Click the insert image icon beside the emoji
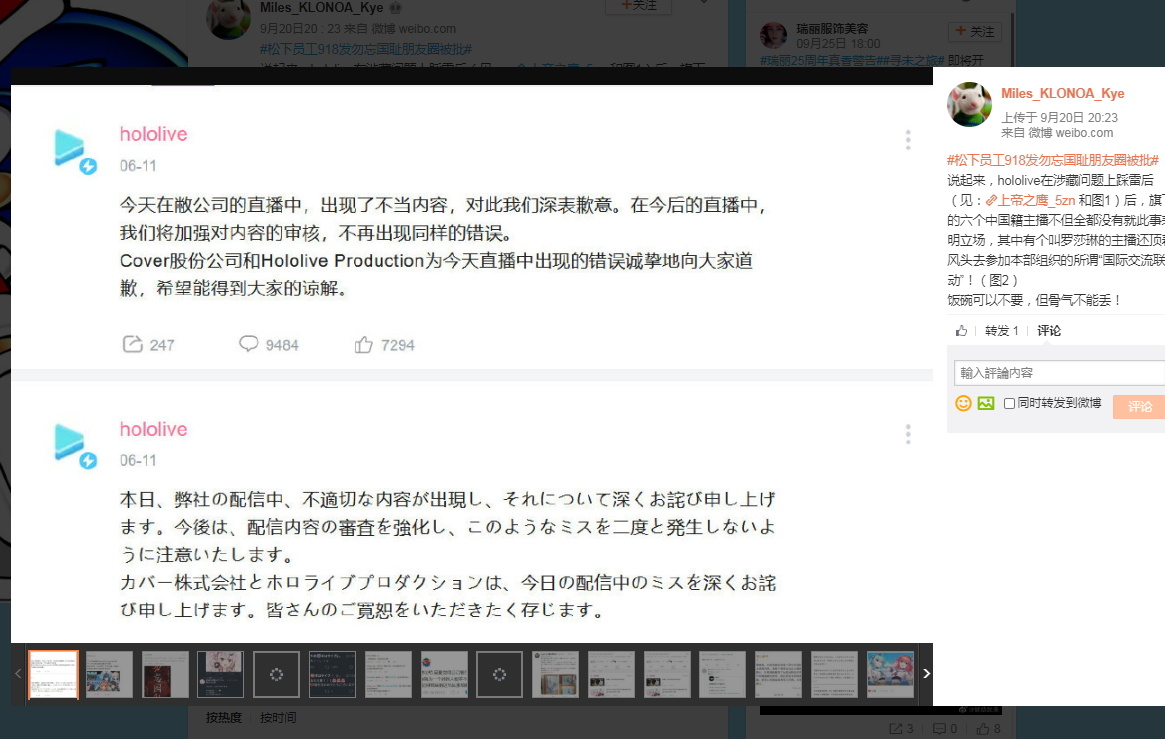The image size is (1165, 739). (986, 403)
